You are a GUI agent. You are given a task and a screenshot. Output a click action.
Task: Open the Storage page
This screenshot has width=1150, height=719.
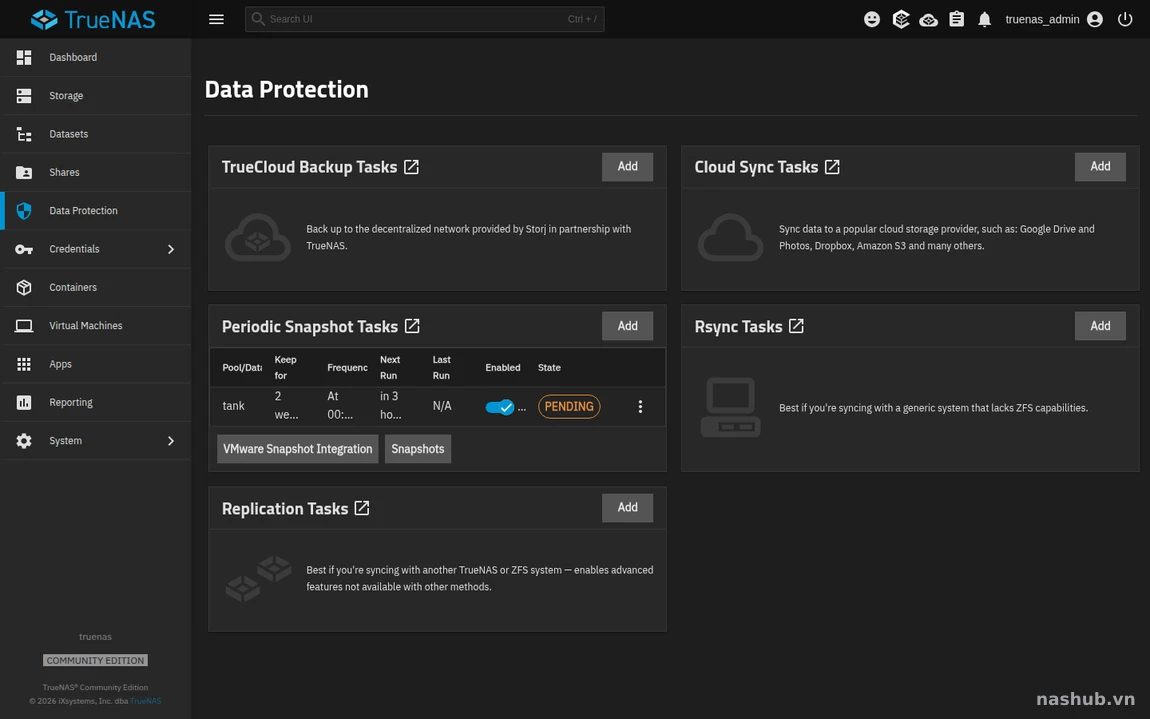coord(95,95)
